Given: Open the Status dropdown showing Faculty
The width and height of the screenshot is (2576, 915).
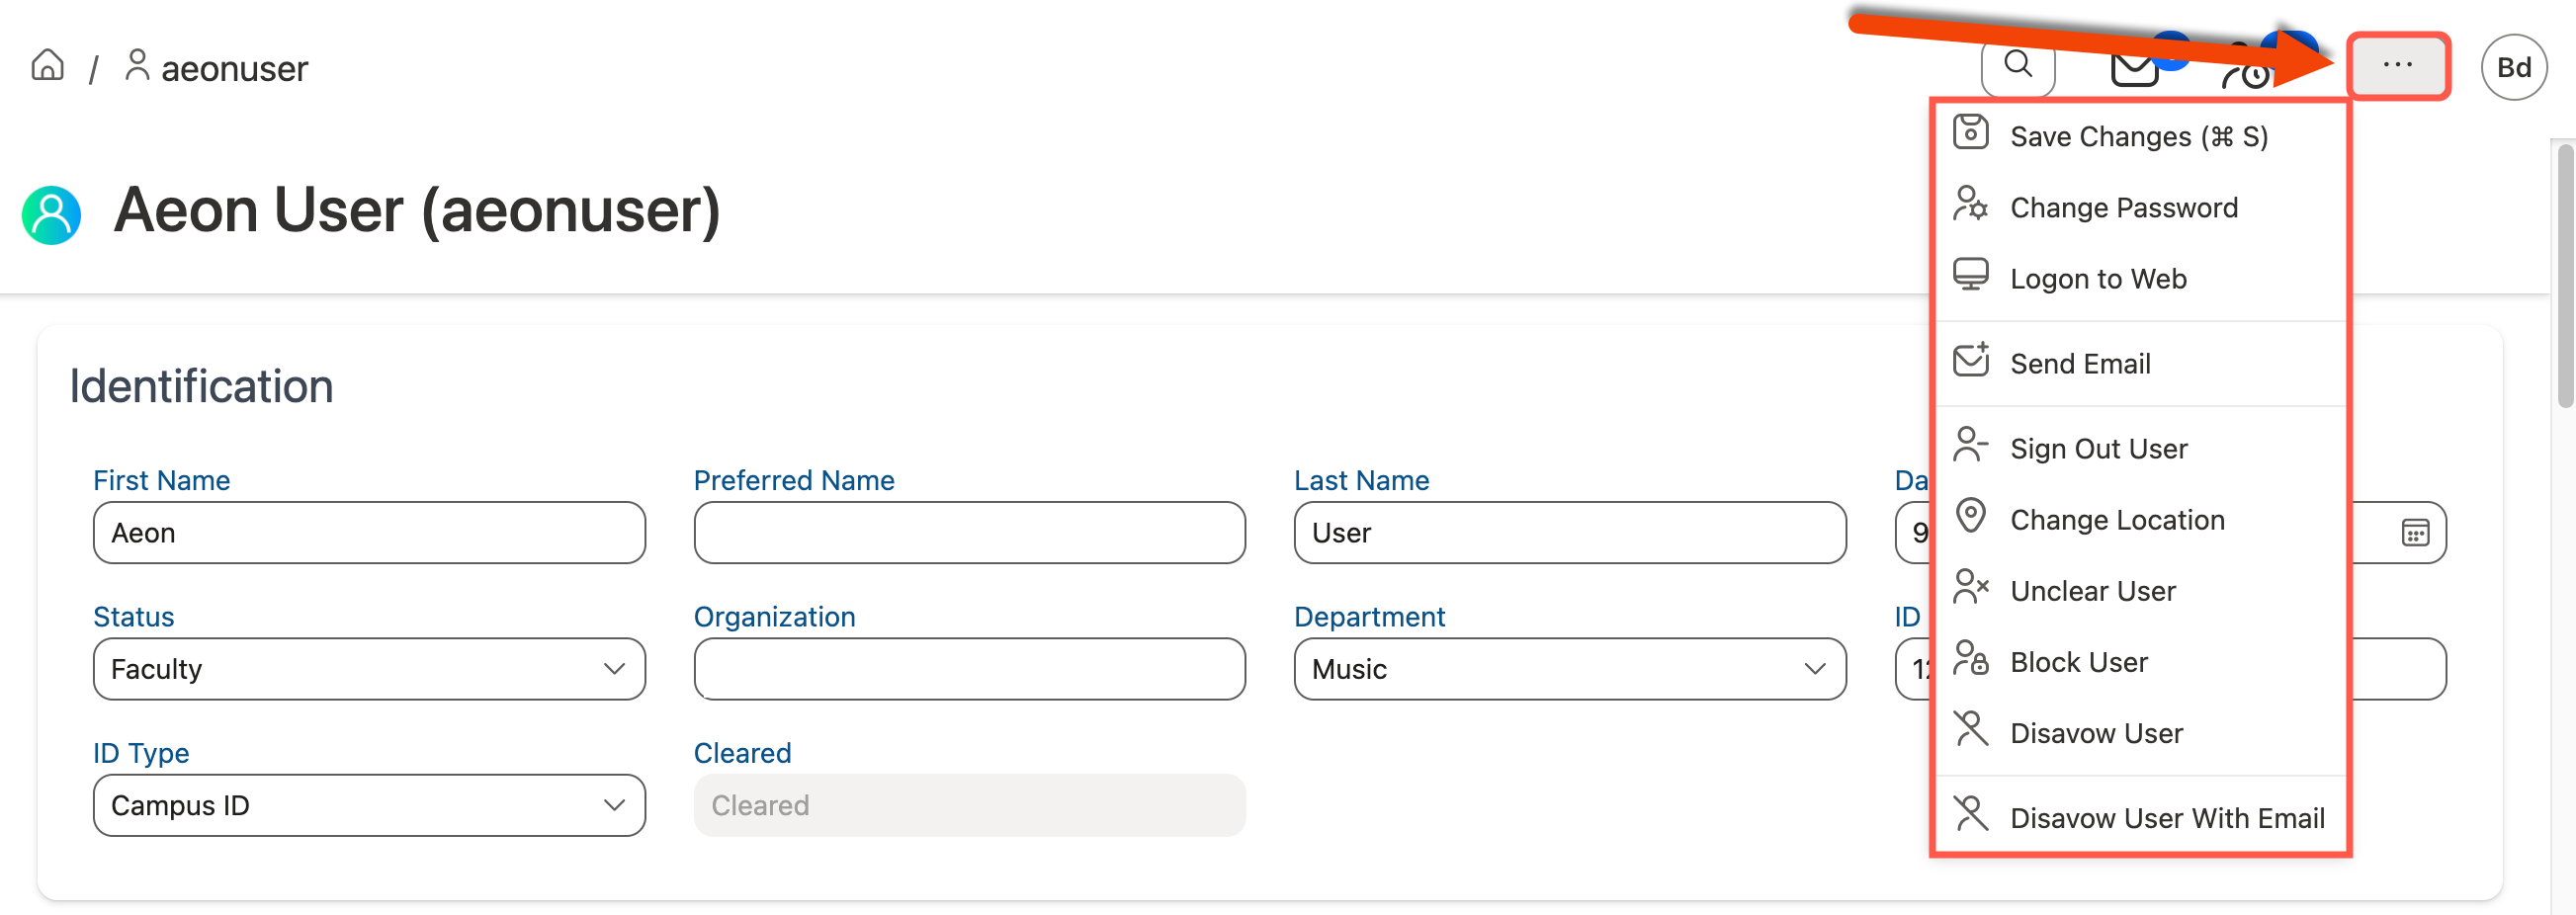Looking at the screenshot, I should pyautogui.click(x=369, y=669).
